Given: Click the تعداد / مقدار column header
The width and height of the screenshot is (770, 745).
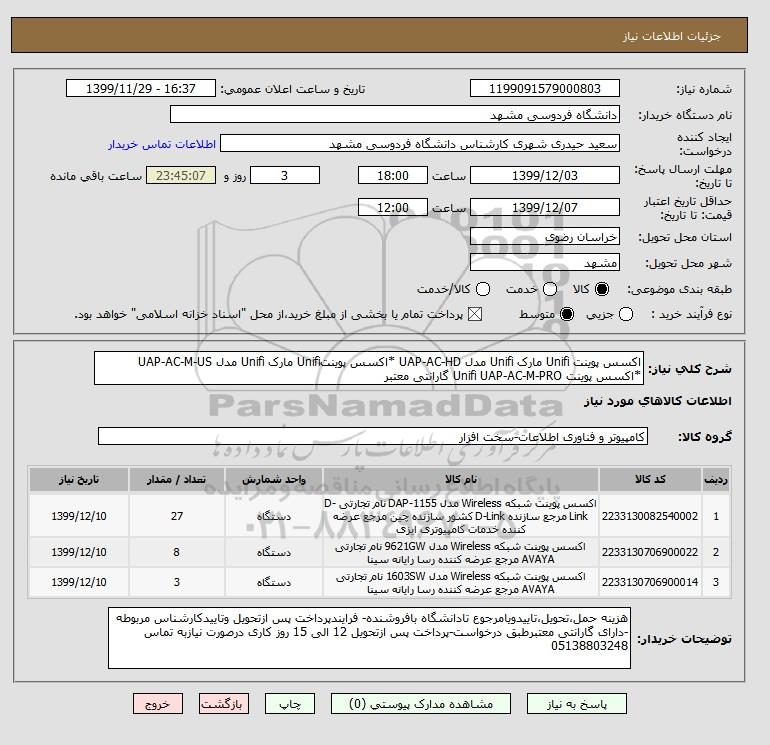Looking at the screenshot, I should pyautogui.click(x=177, y=479).
